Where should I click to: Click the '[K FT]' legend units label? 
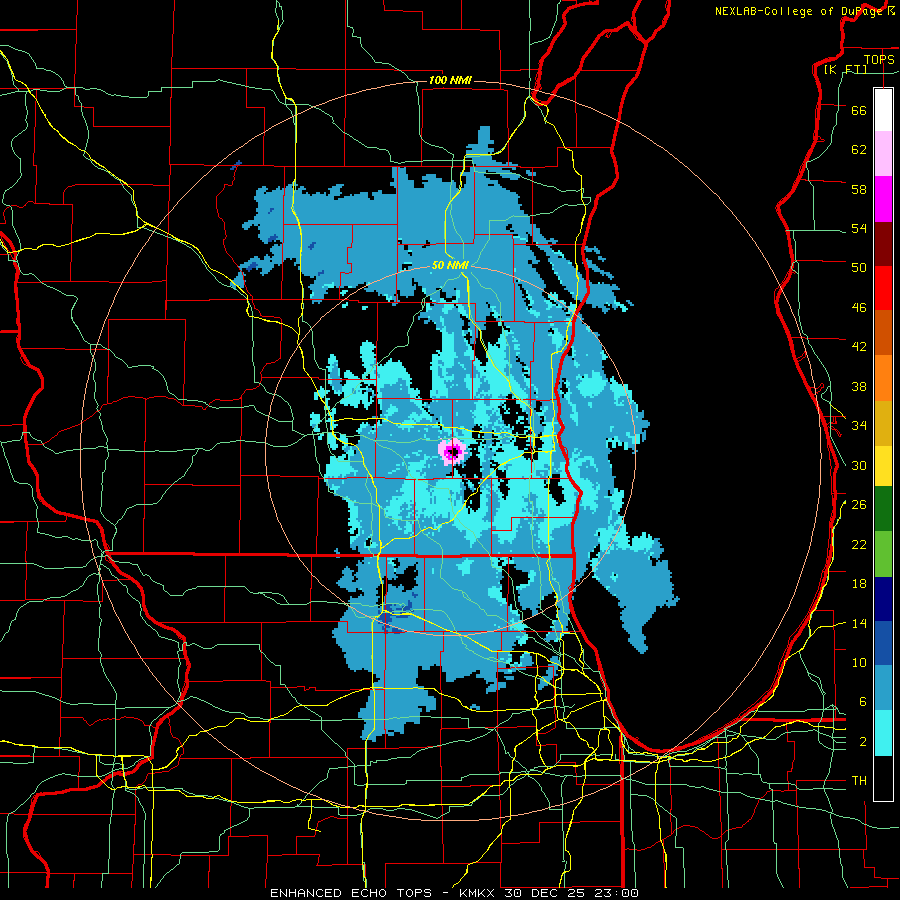(x=845, y=69)
